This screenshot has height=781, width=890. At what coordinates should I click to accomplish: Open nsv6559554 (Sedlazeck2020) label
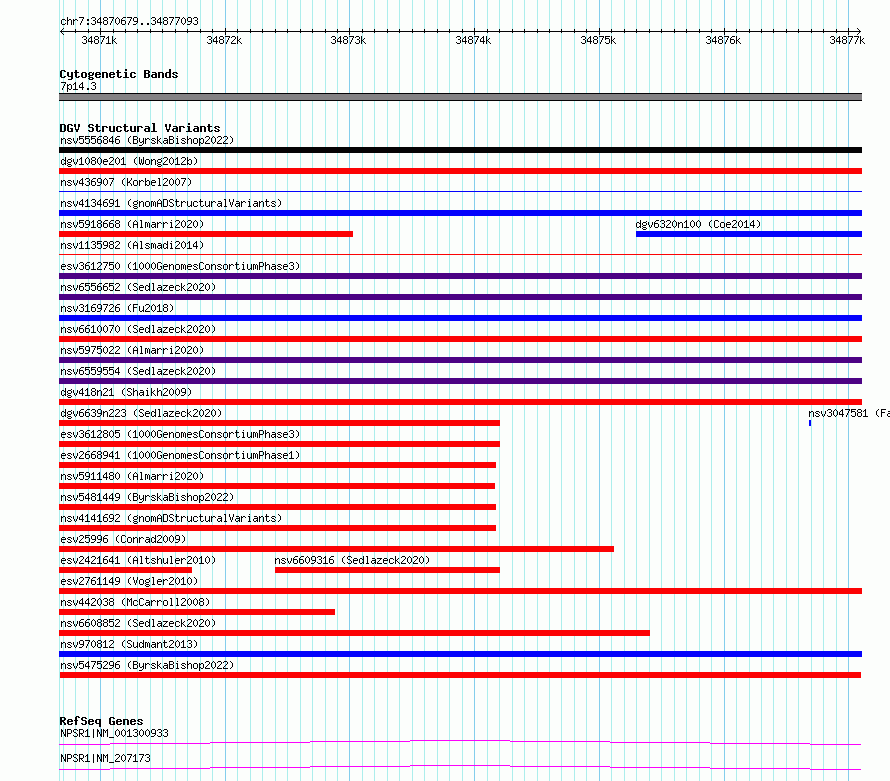tap(138, 371)
